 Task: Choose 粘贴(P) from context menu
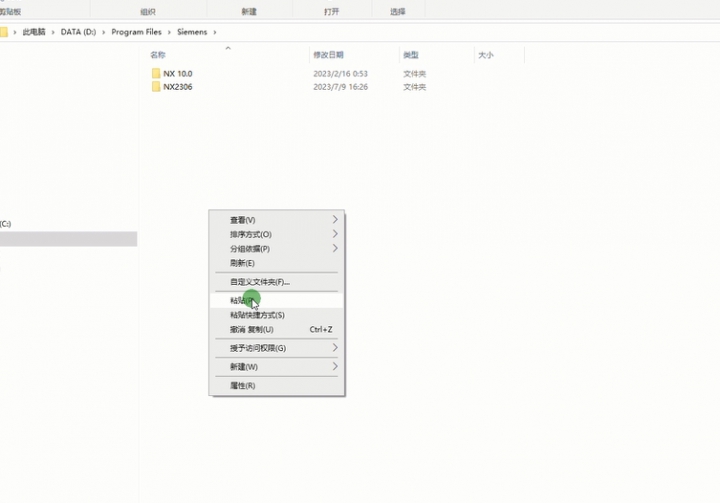point(276,300)
